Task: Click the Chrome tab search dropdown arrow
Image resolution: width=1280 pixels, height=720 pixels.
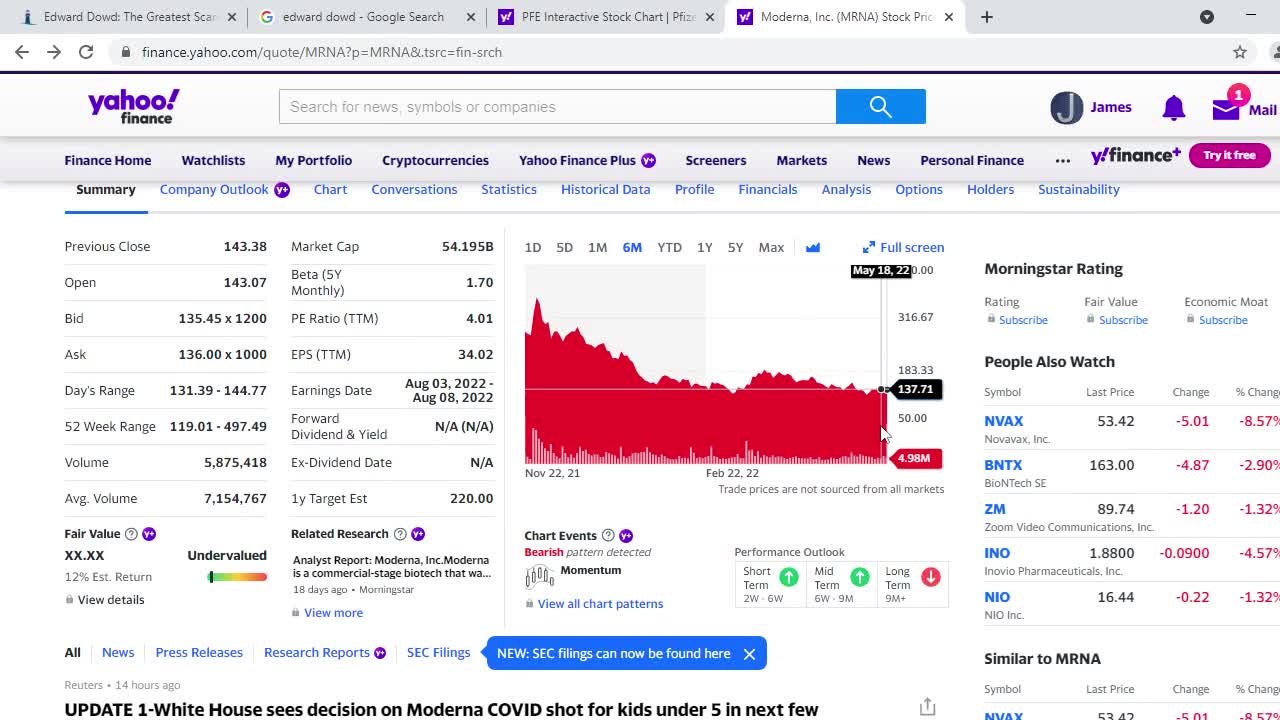Action: 1207,17
